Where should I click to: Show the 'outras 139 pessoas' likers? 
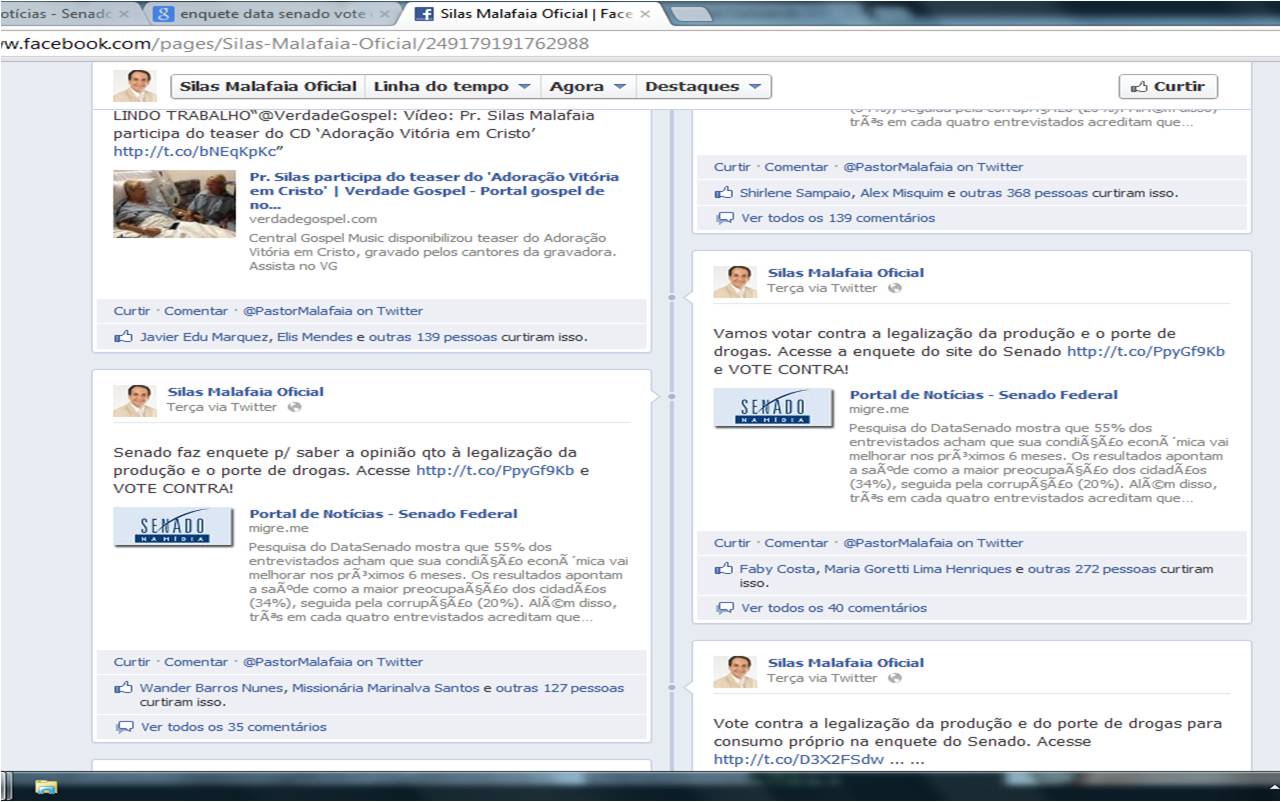click(x=432, y=337)
